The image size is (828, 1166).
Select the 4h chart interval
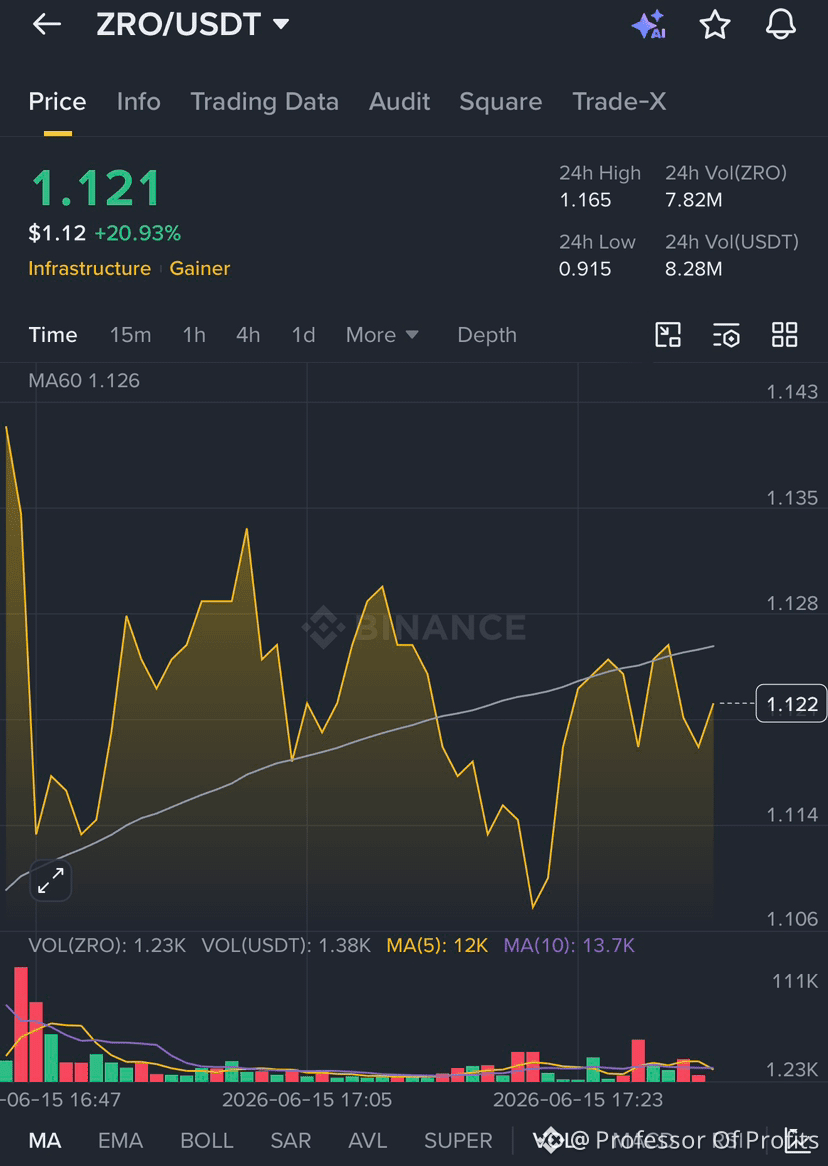pyautogui.click(x=248, y=335)
